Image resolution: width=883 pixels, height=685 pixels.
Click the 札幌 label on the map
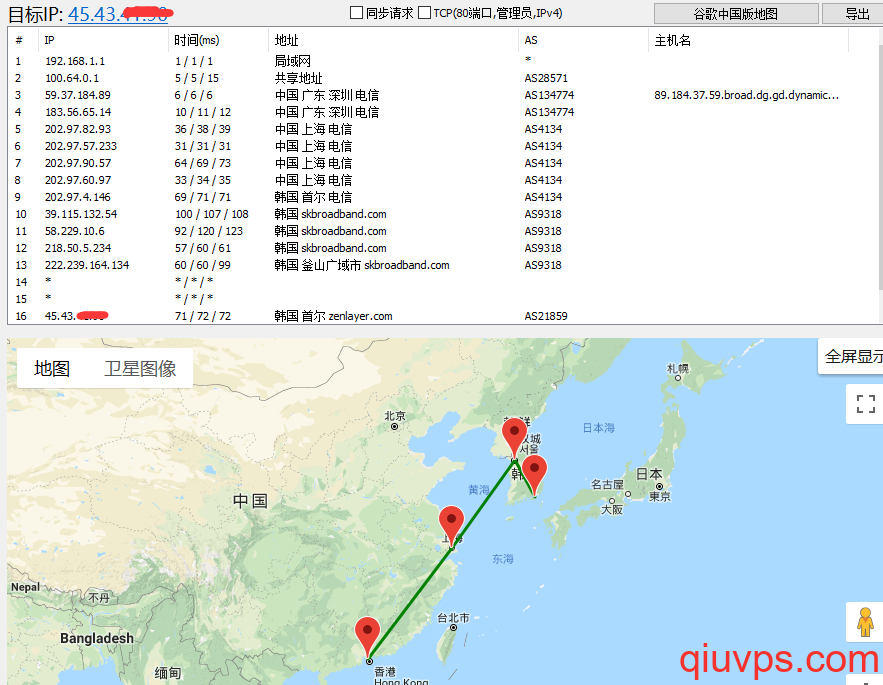pyautogui.click(x=678, y=368)
